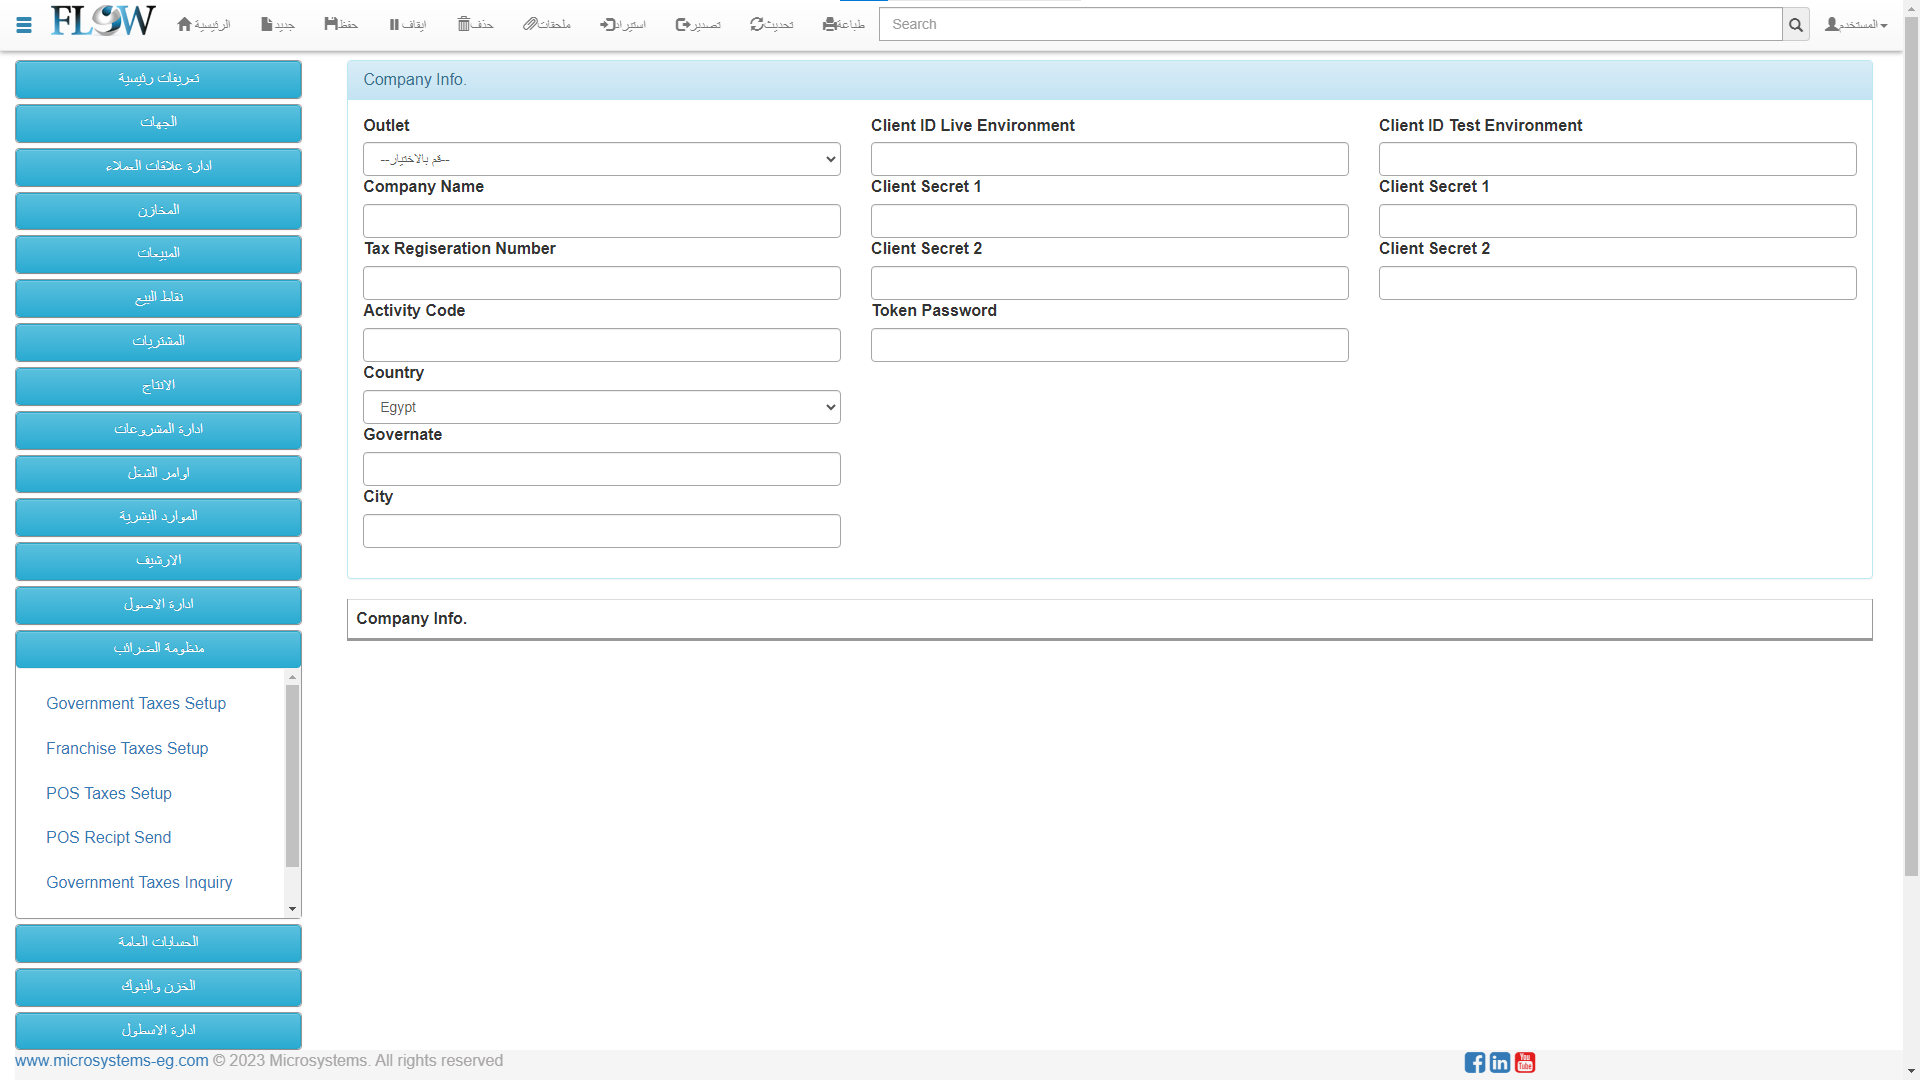Open Franchise Taxes Setup link
Screen dimensions: 1920x1080
pyautogui.click(x=127, y=748)
